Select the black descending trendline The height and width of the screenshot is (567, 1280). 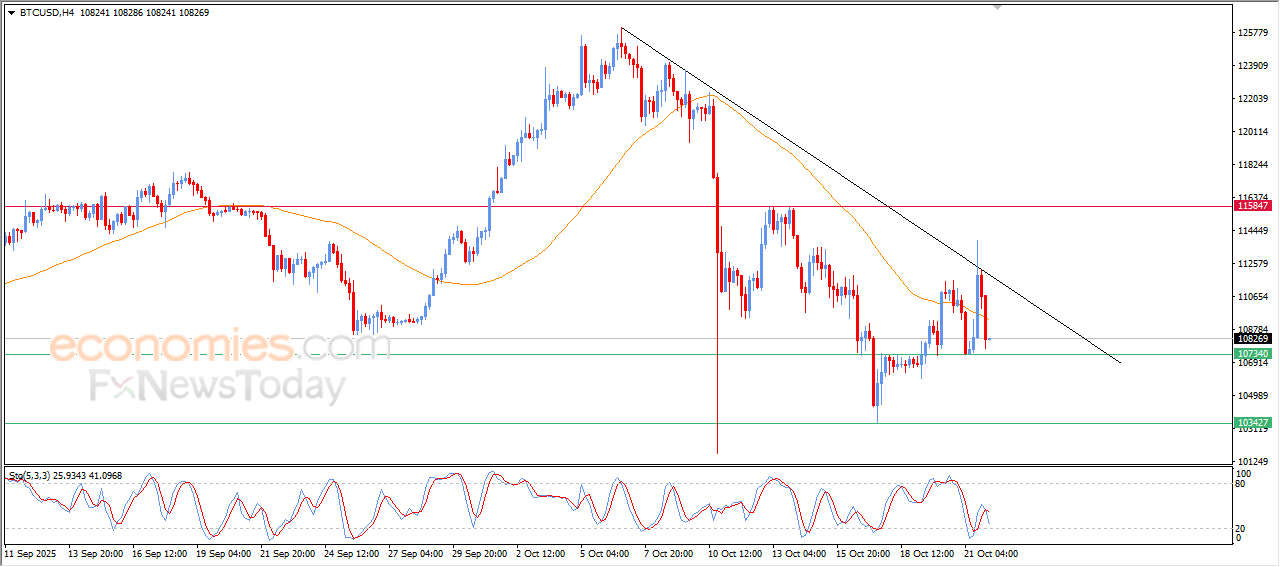870,195
